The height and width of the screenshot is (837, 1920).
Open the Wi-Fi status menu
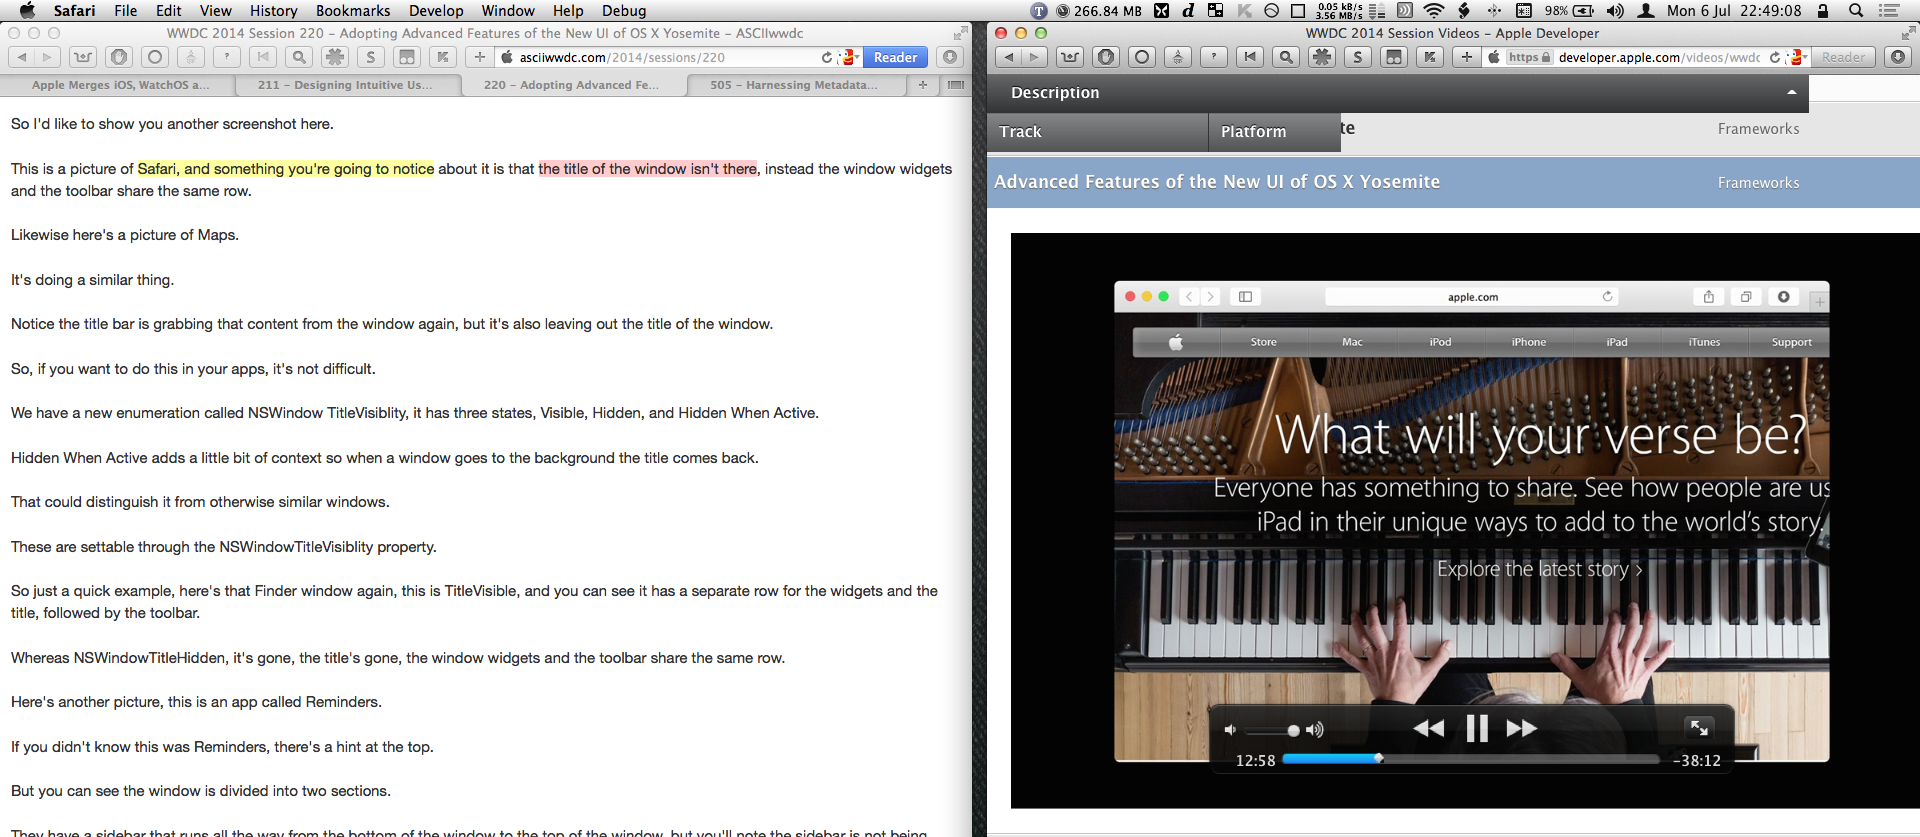coord(1434,11)
